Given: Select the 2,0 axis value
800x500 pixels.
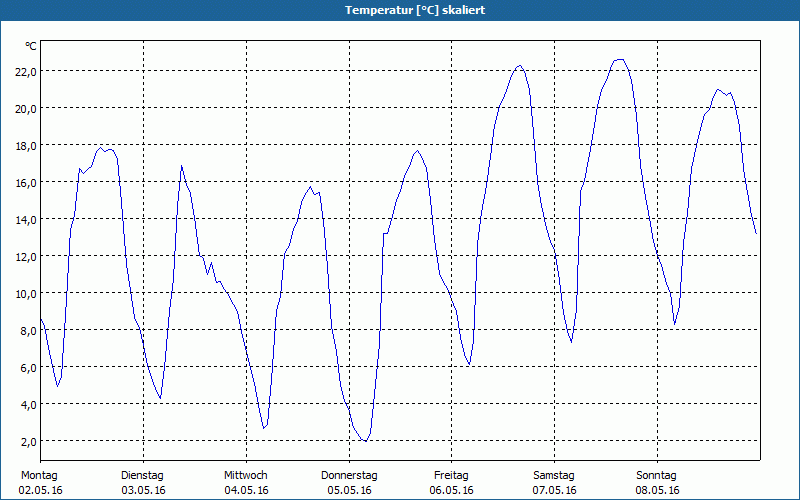Looking at the screenshot, I should tap(29, 442).
